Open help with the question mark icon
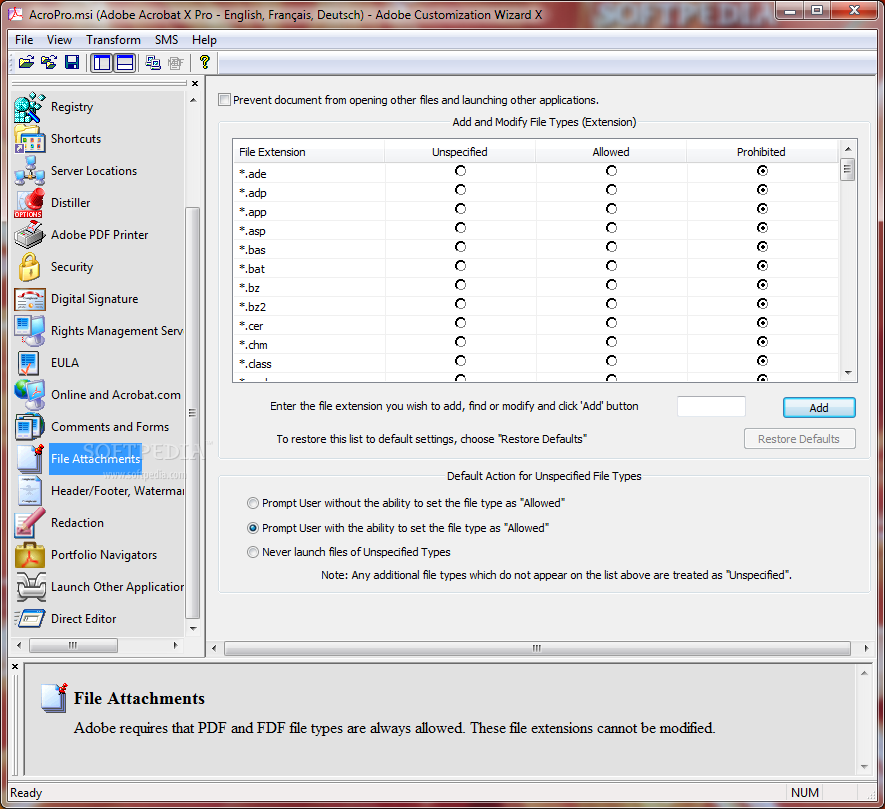 (x=204, y=62)
